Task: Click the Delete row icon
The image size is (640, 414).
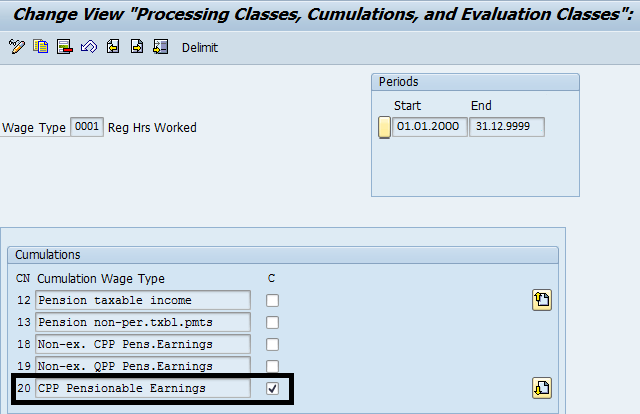Action: point(65,47)
